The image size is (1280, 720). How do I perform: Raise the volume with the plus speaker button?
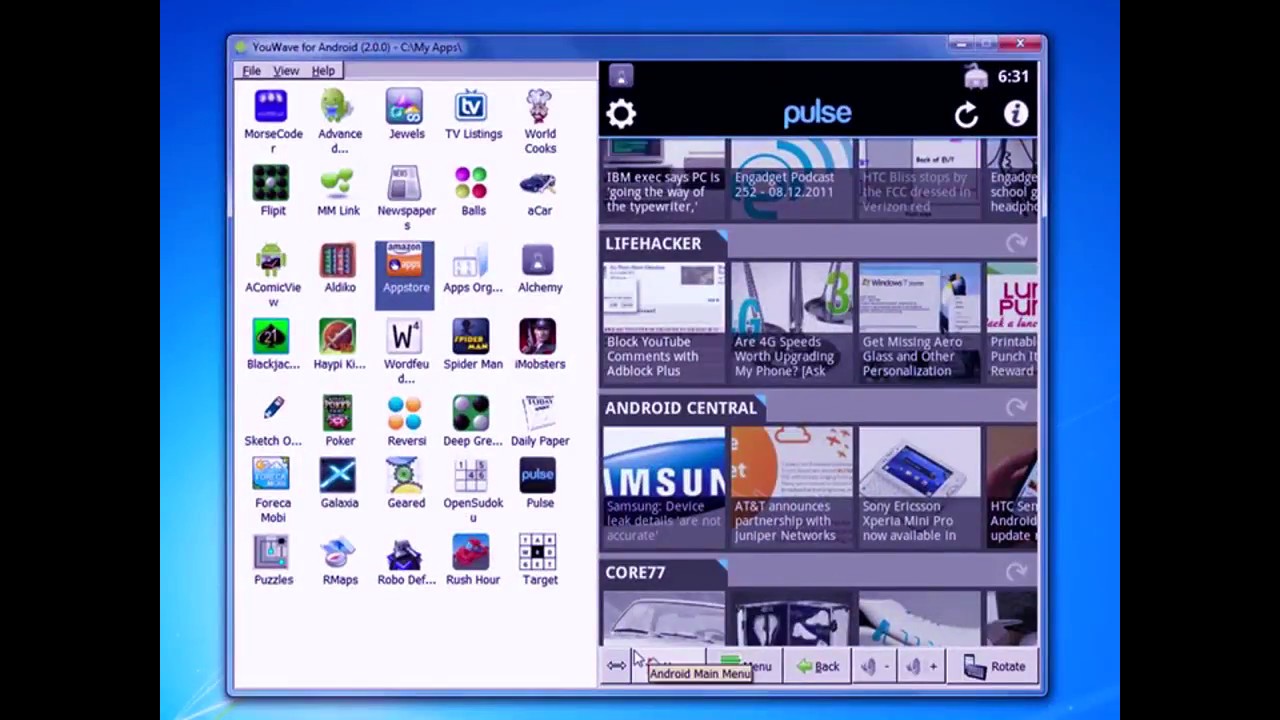pyautogui.click(x=921, y=666)
